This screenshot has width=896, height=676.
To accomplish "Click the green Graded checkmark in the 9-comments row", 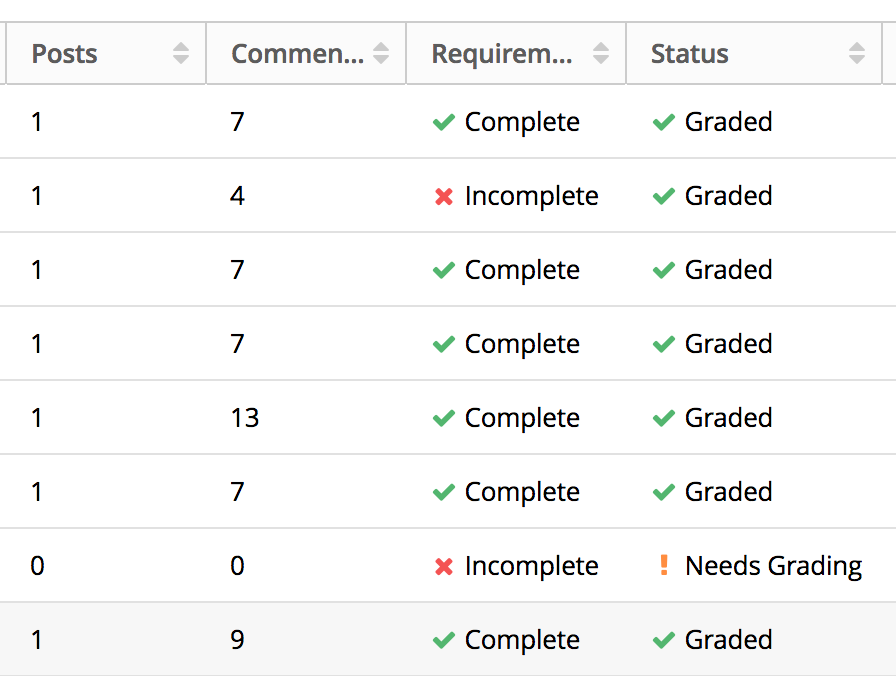I will [663, 640].
